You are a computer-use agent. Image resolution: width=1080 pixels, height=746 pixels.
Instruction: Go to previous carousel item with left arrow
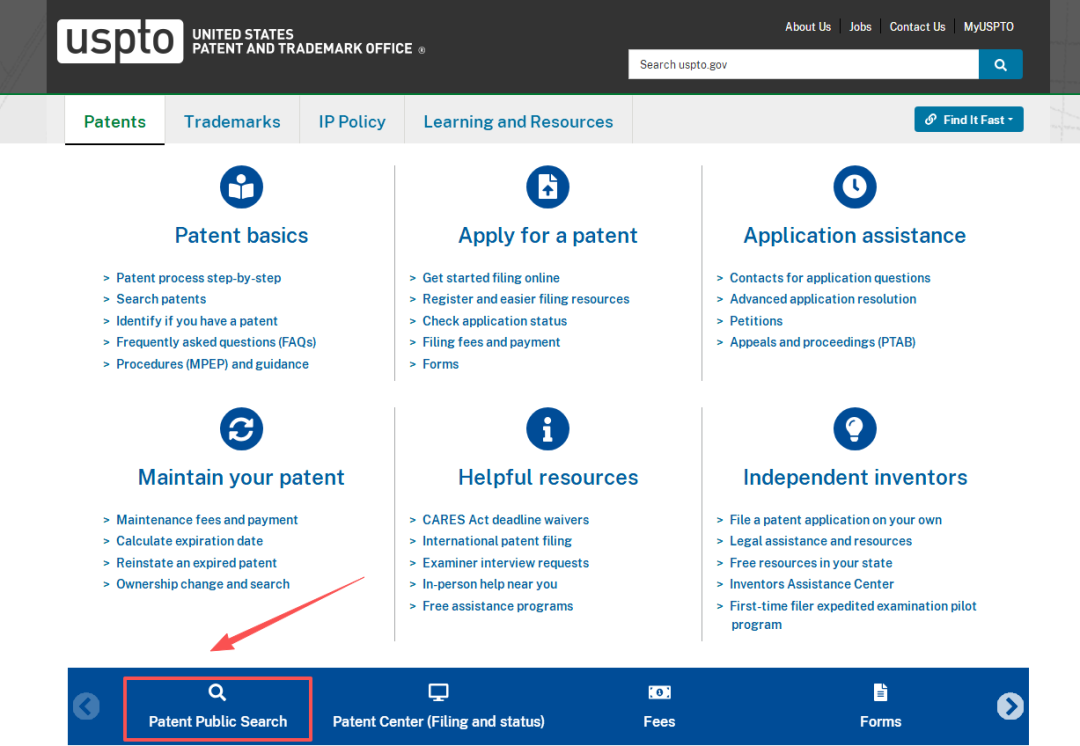(x=87, y=706)
